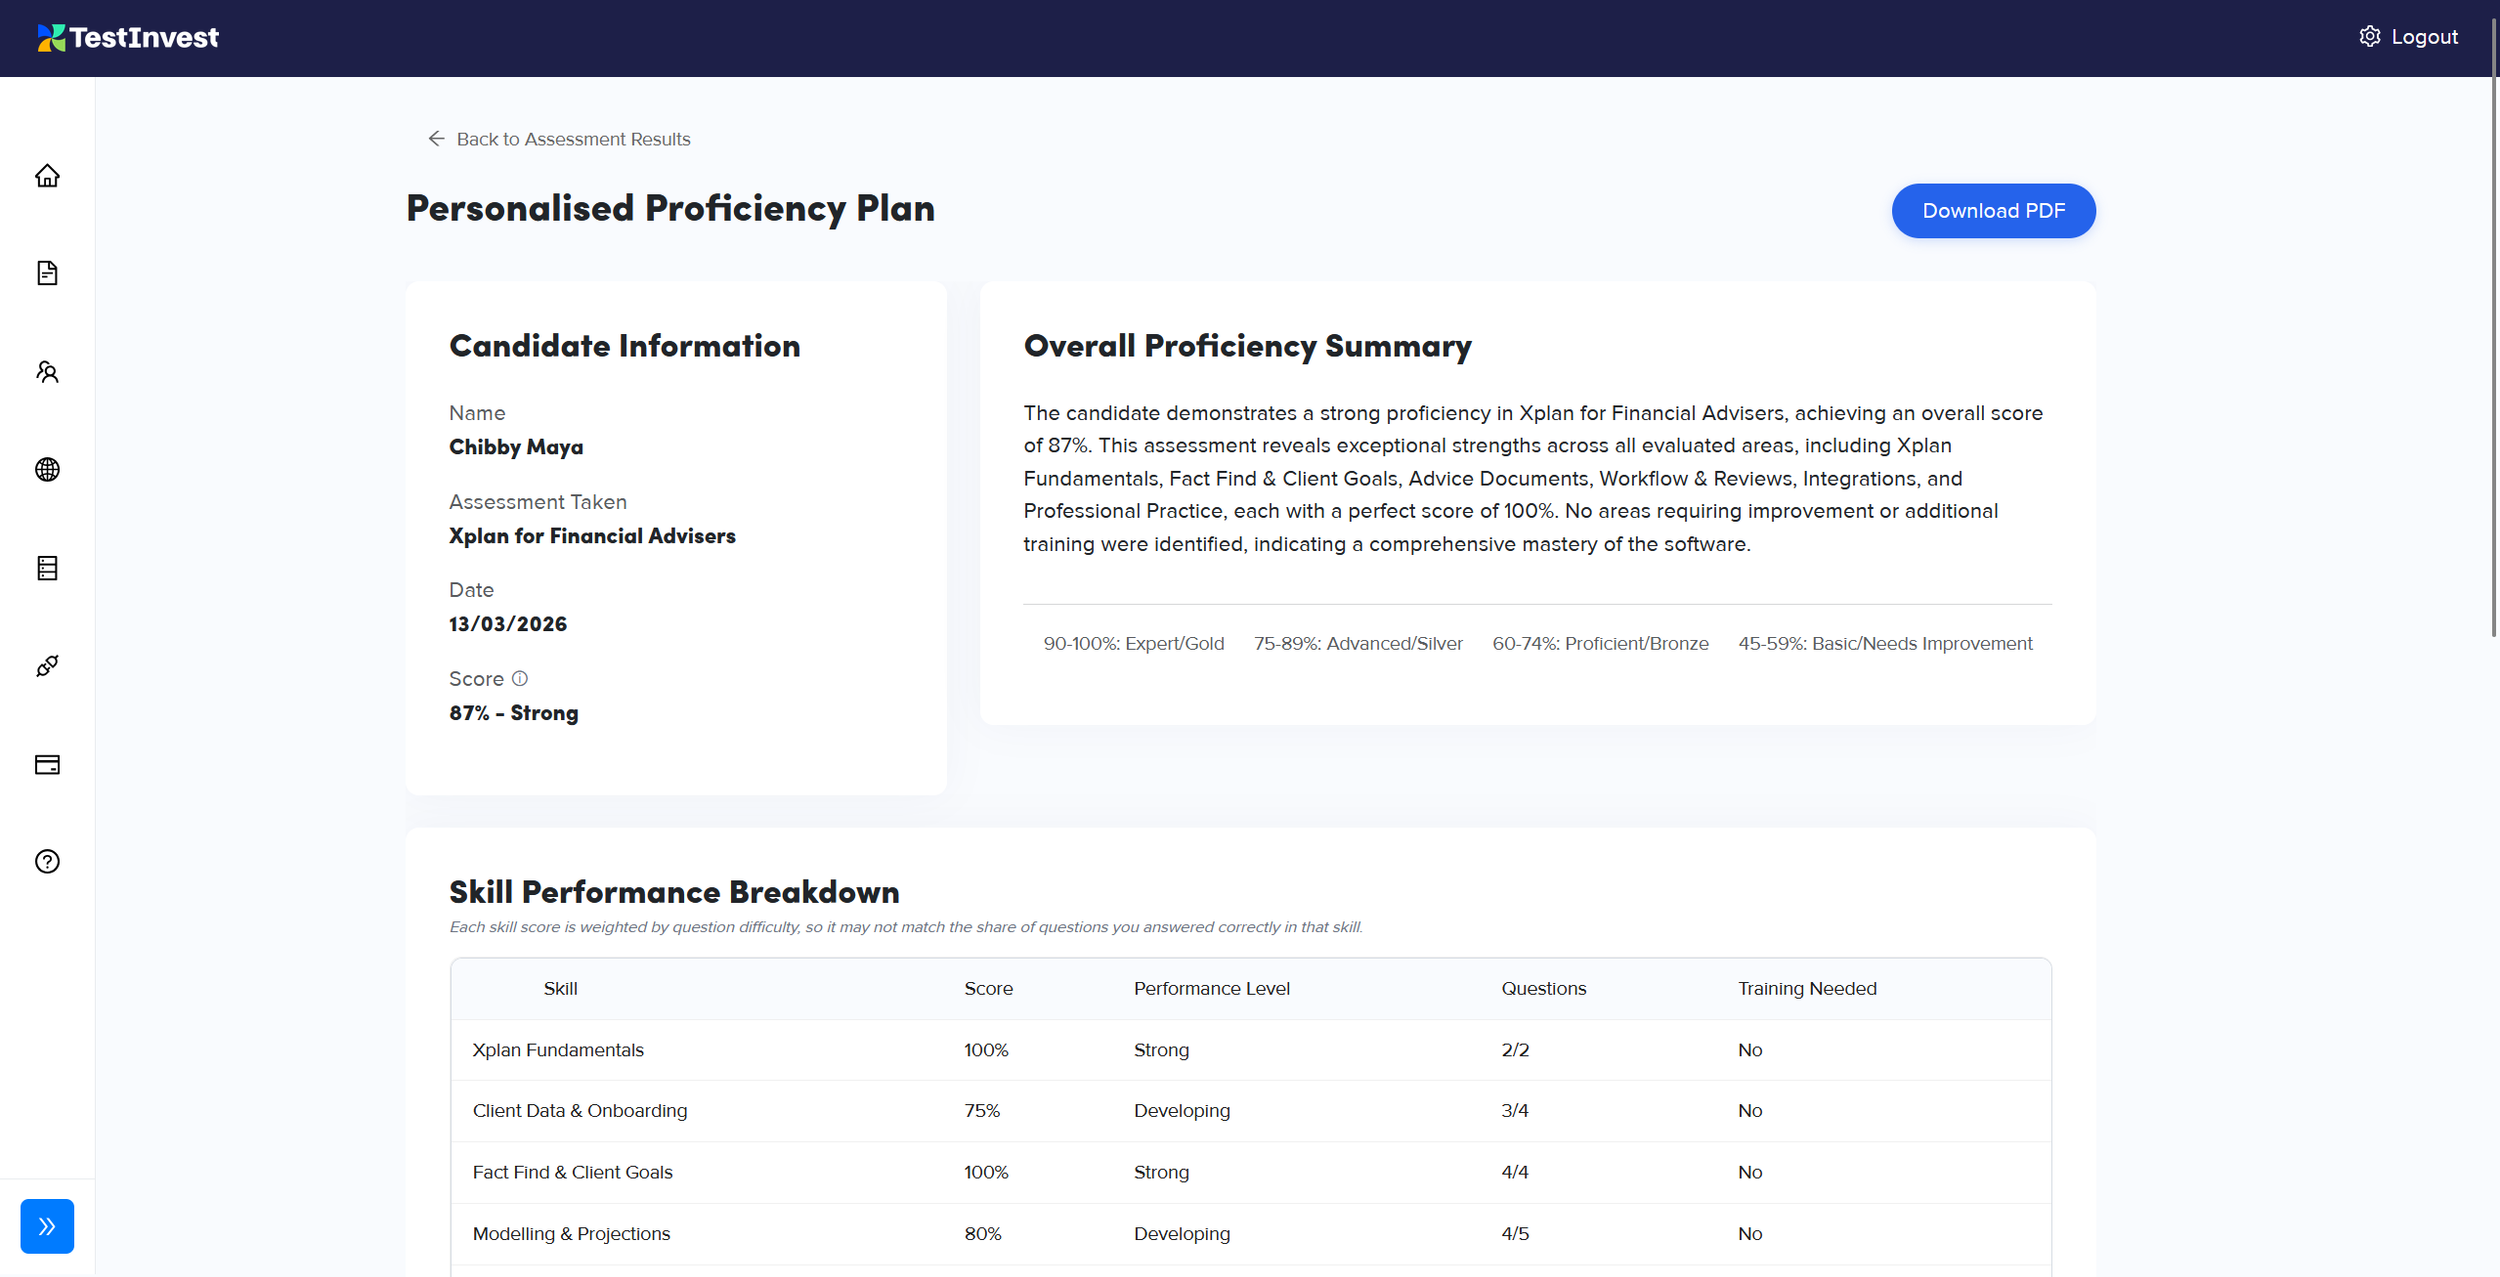
Task: Open the document icon in sidebar
Action: point(47,273)
